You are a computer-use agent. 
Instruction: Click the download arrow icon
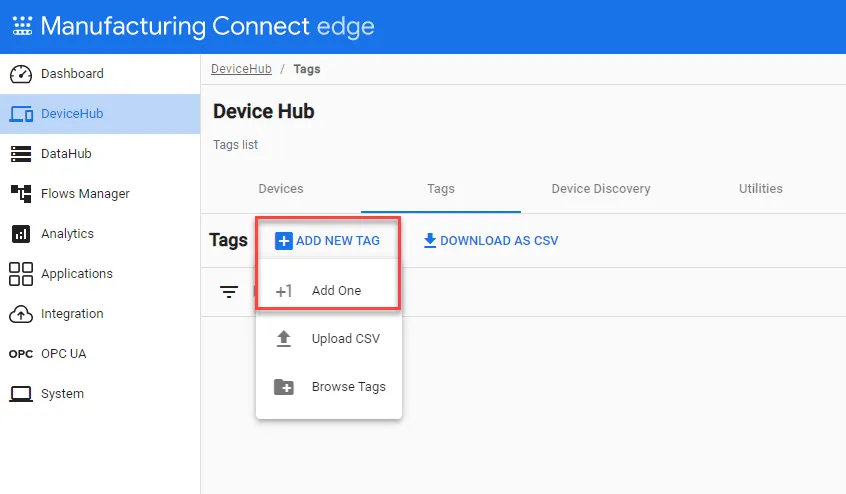pos(429,241)
